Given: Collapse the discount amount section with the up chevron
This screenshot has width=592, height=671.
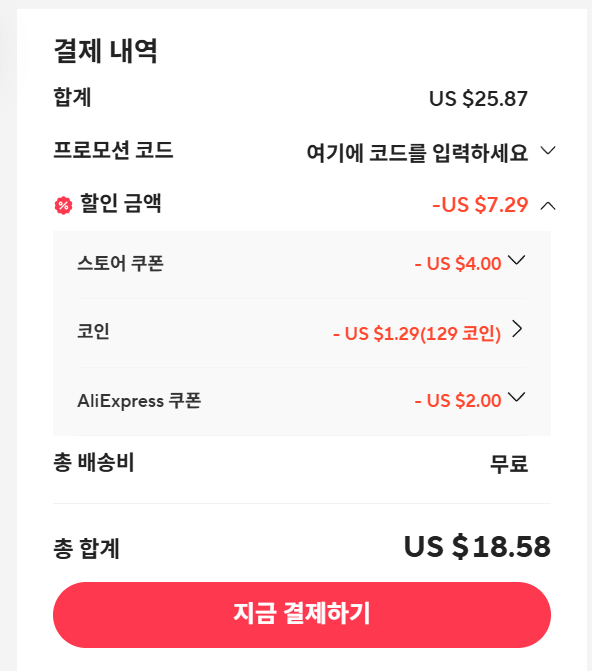Looking at the screenshot, I should 547,206.
